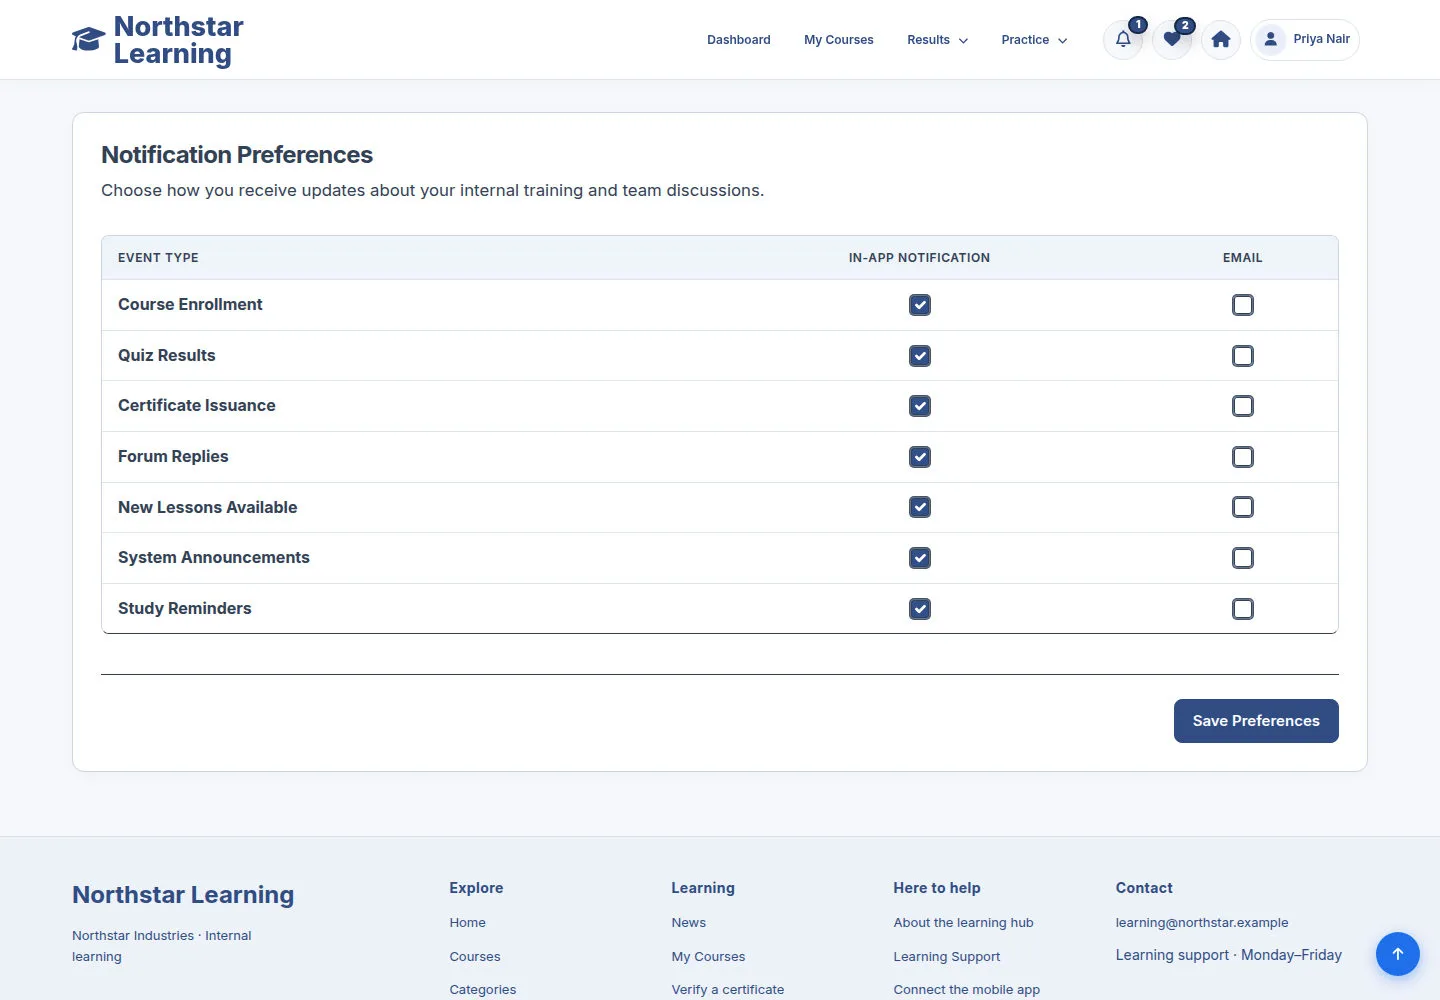
Task: Open My Courses in top navigation
Action: [839, 40]
